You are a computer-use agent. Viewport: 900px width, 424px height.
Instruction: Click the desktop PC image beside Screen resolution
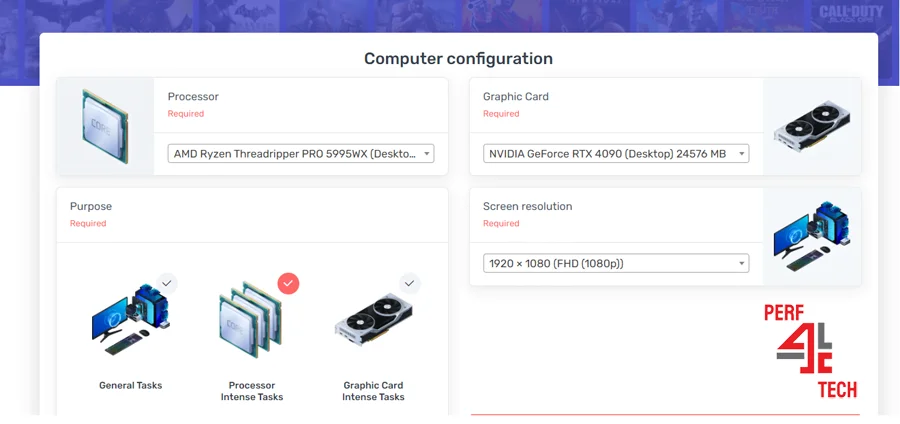coord(812,236)
